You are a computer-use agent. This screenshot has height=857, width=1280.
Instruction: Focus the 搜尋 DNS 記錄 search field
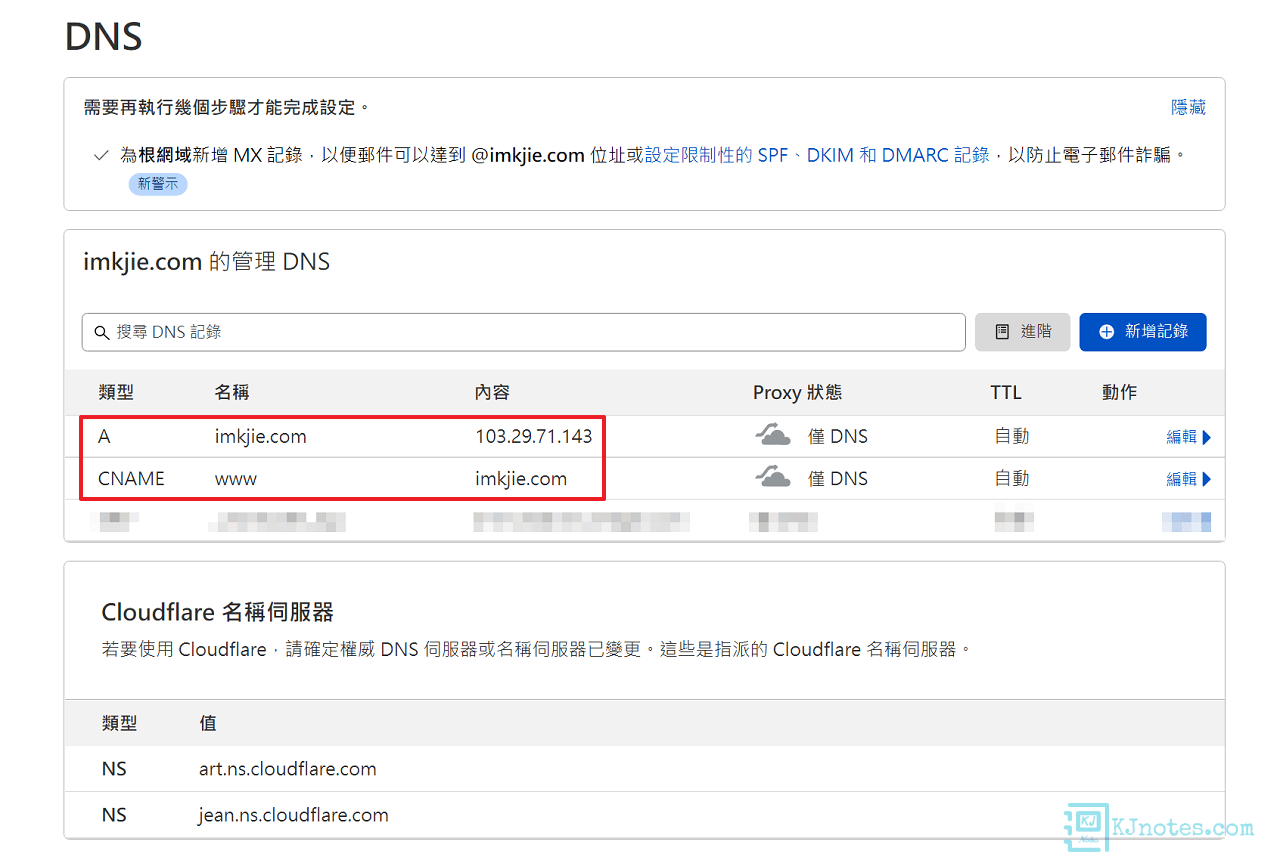[523, 332]
